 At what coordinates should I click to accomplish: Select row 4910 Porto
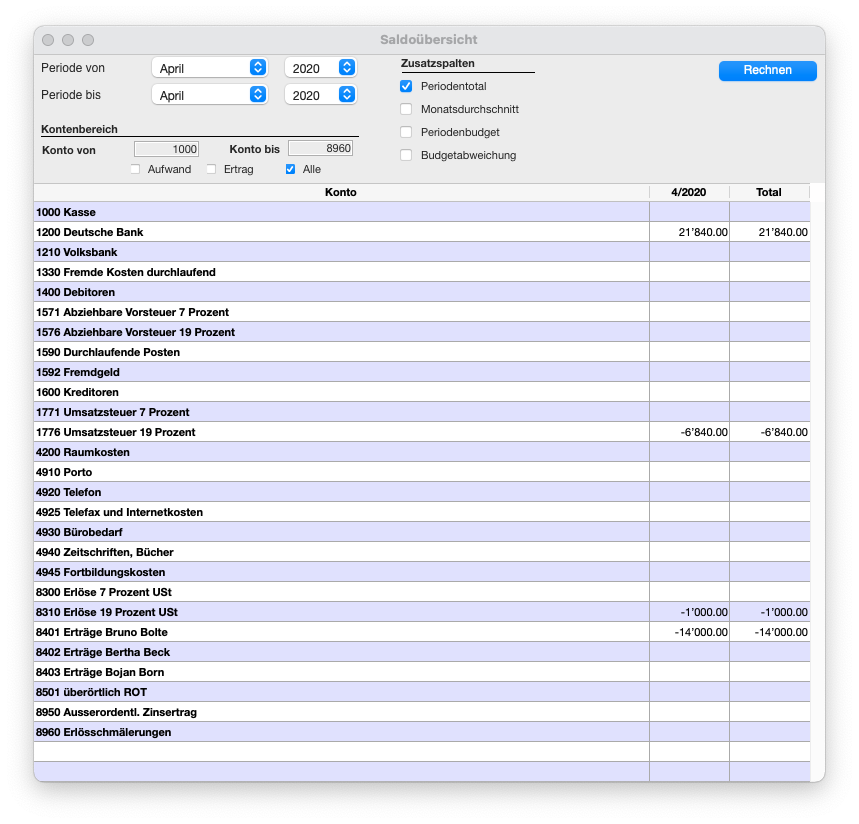(x=422, y=472)
